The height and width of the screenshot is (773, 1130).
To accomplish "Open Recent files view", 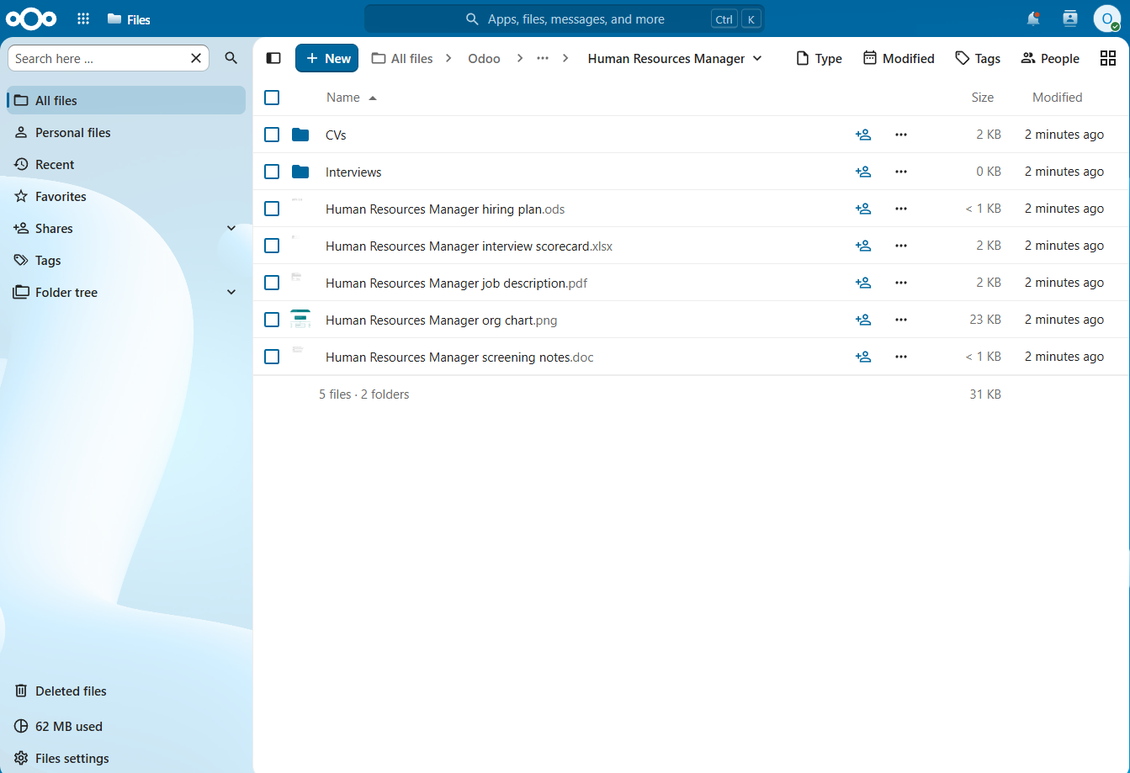I will coord(126,164).
